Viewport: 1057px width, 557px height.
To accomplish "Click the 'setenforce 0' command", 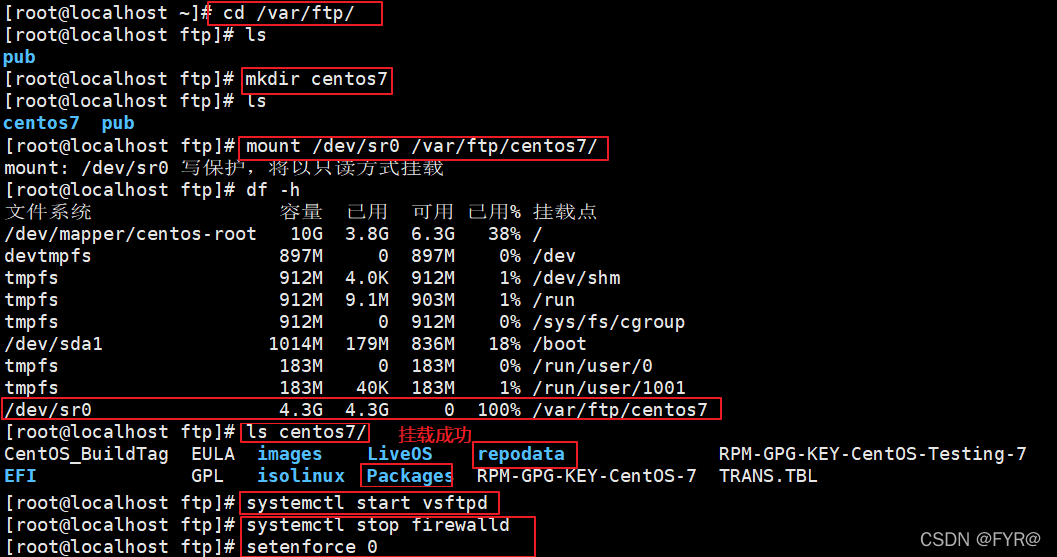I will [311, 547].
